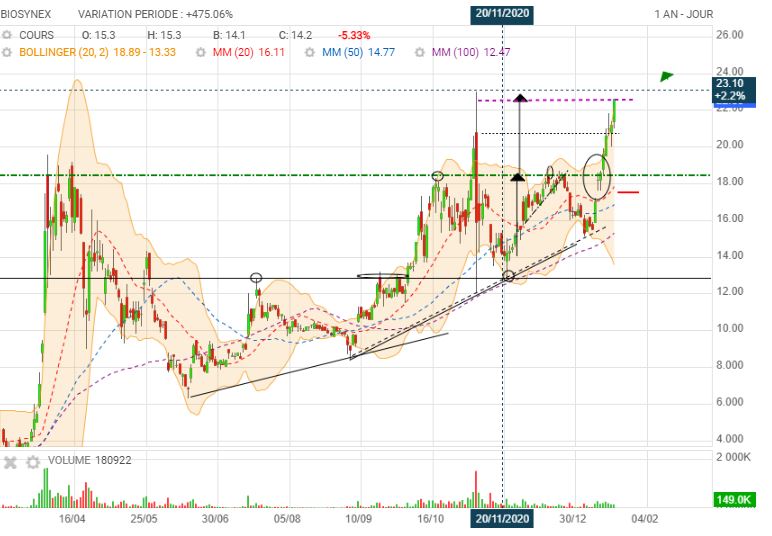Image resolution: width=772 pixels, height=536 pixels.
Task: Click the 25/05 date axis label
Action: (x=144, y=519)
